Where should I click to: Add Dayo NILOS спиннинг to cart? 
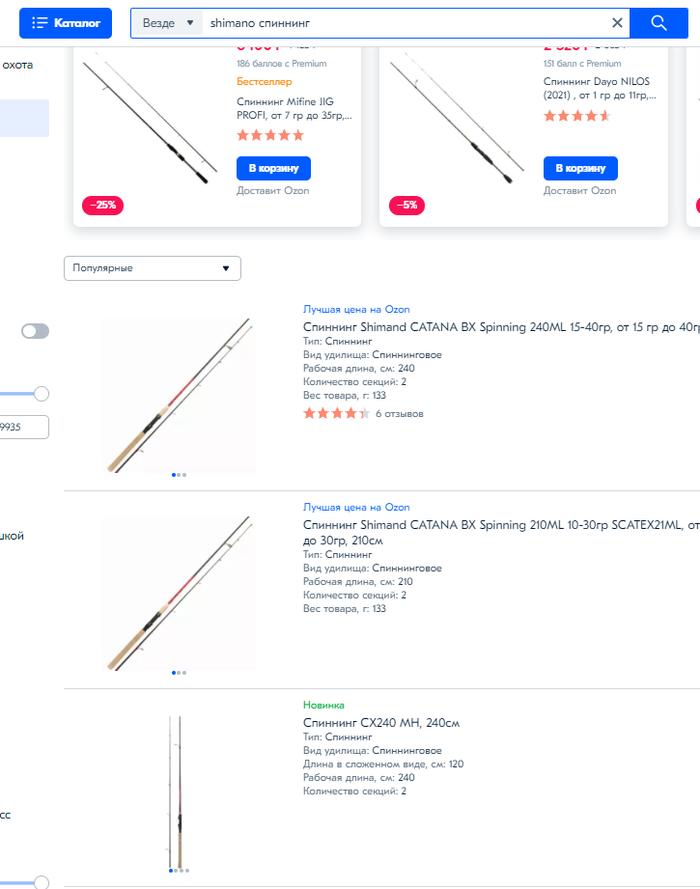coord(580,168)
